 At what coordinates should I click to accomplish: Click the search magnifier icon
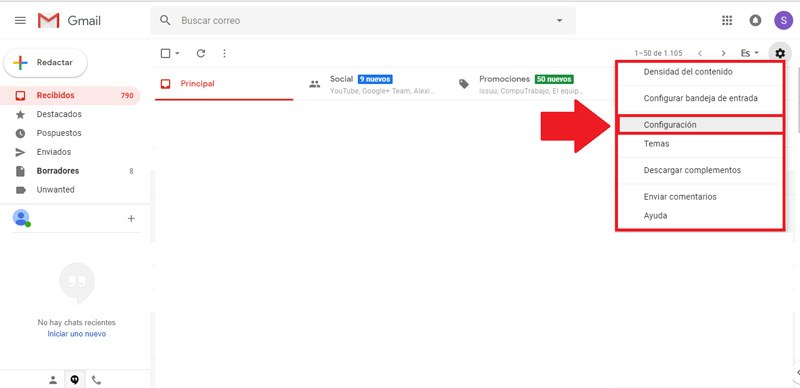point(165,20)
